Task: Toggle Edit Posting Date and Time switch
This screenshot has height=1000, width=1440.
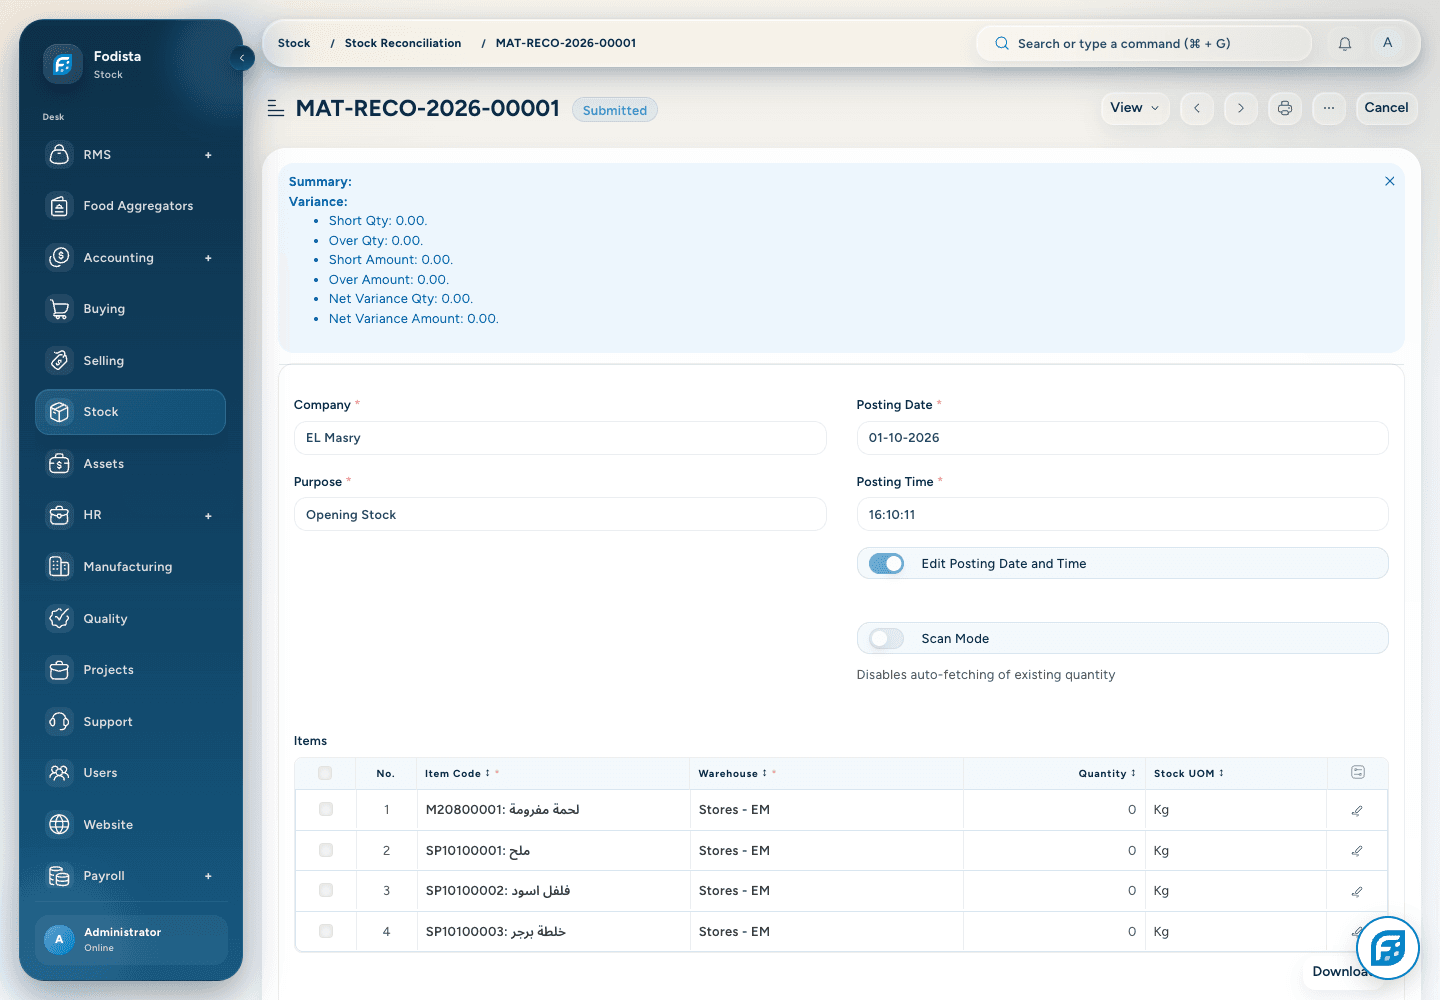Action: pos(886,564)
